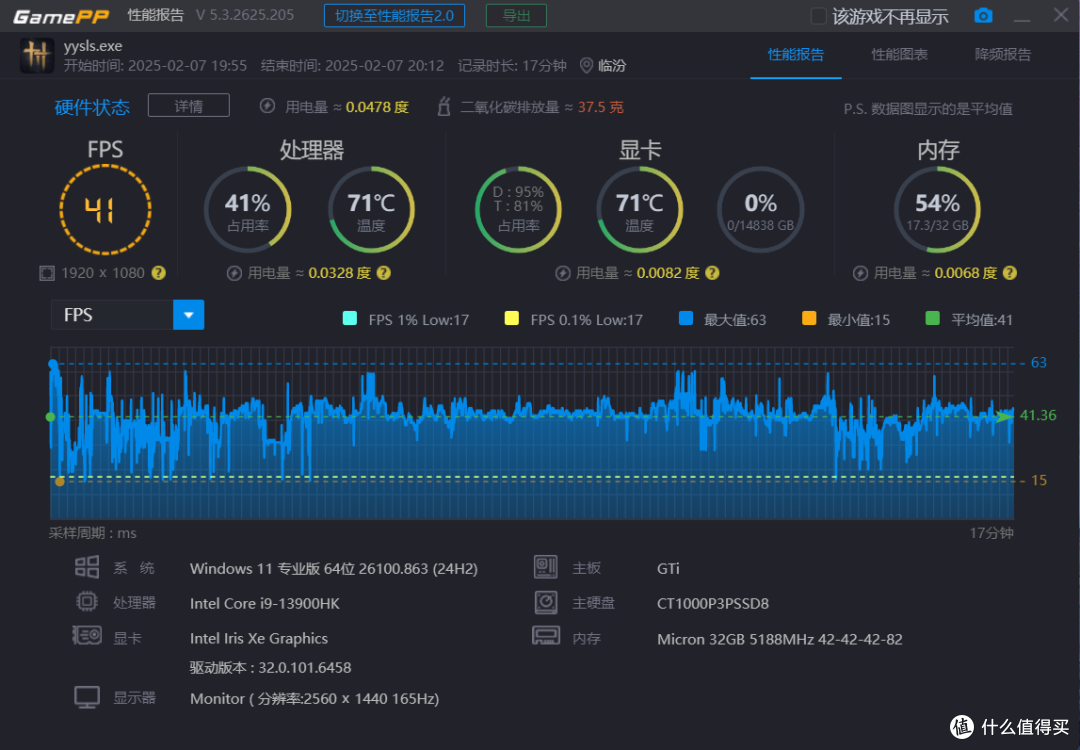
Task: Switch to 性能报告 tab
Action: pos(796,54)
